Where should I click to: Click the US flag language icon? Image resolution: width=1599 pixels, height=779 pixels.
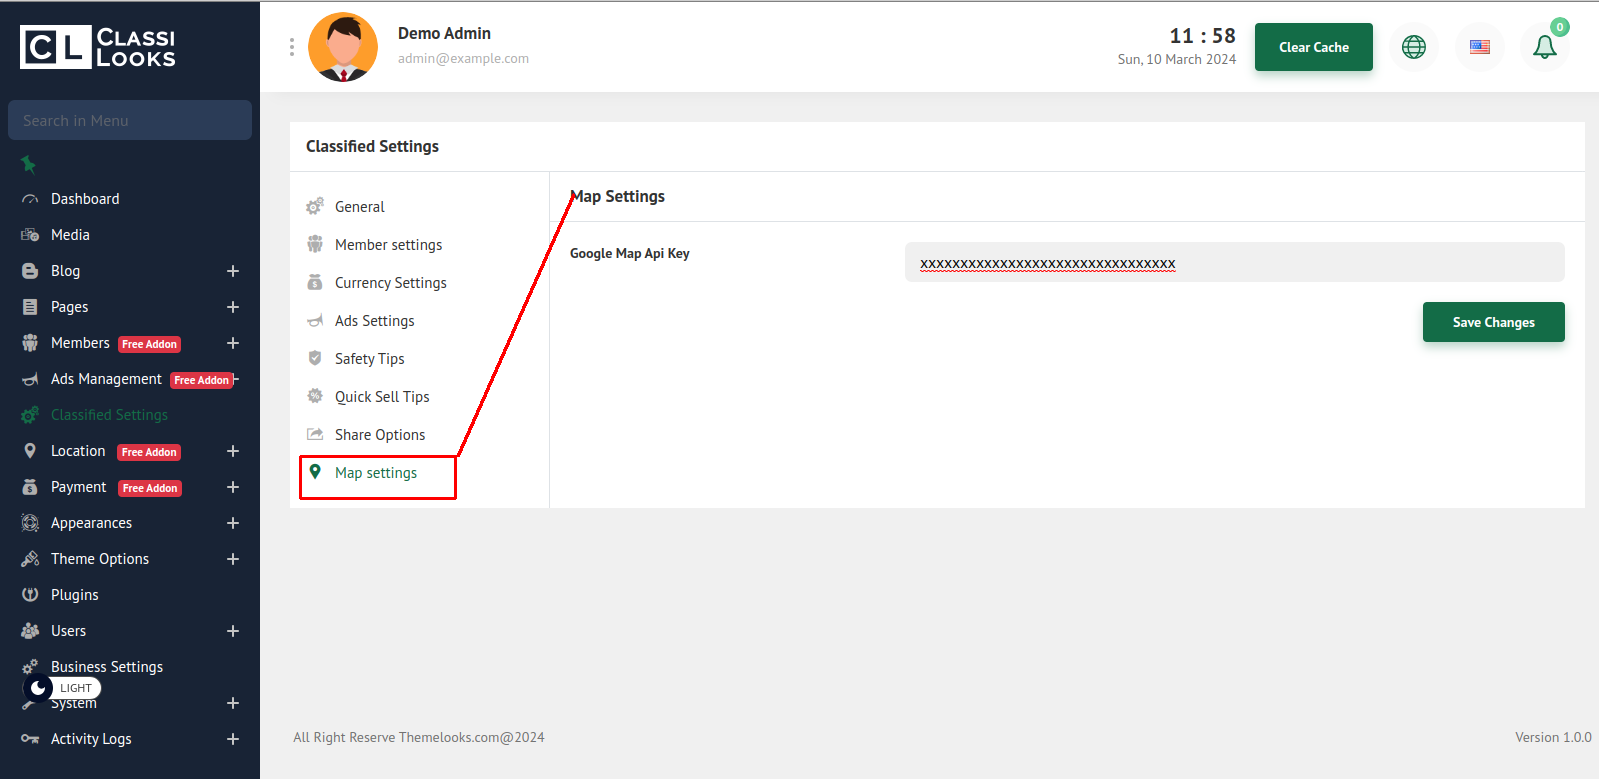1479,47
